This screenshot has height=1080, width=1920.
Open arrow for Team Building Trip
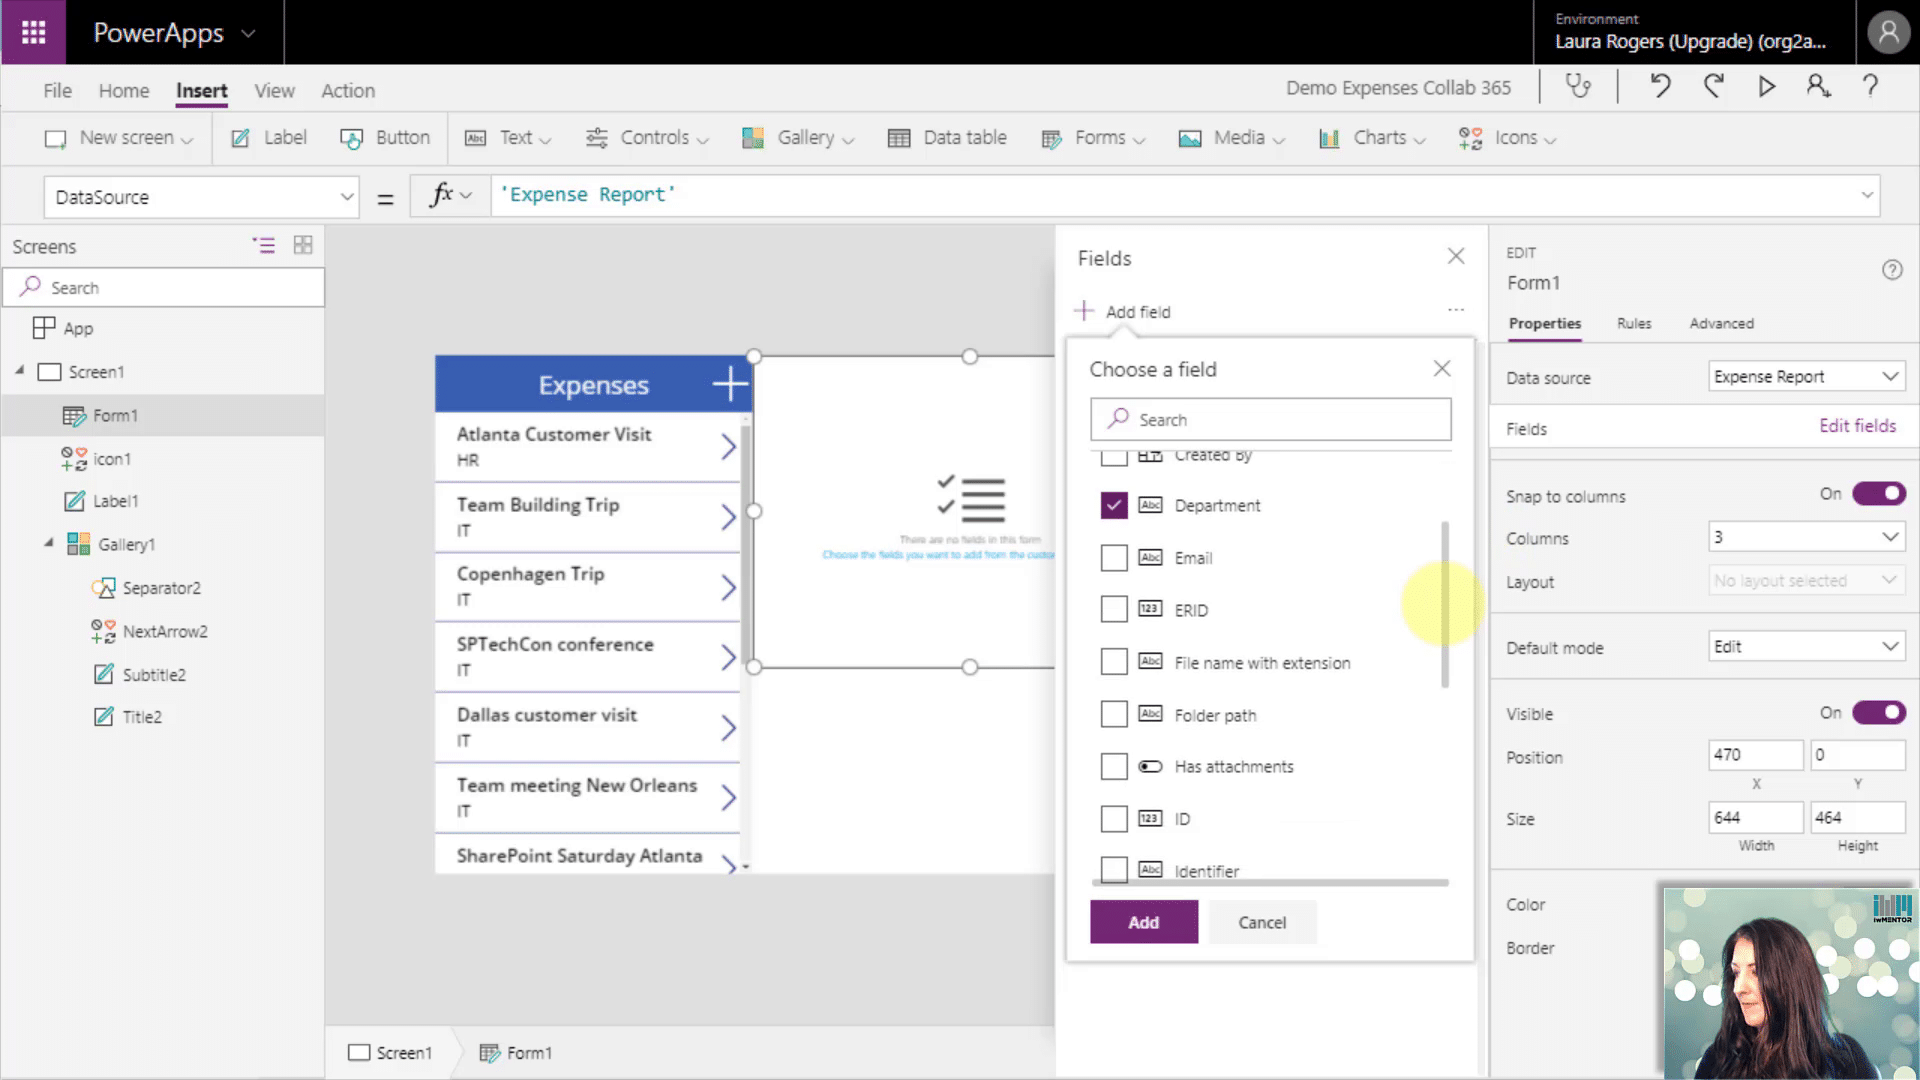coord(728,517)
